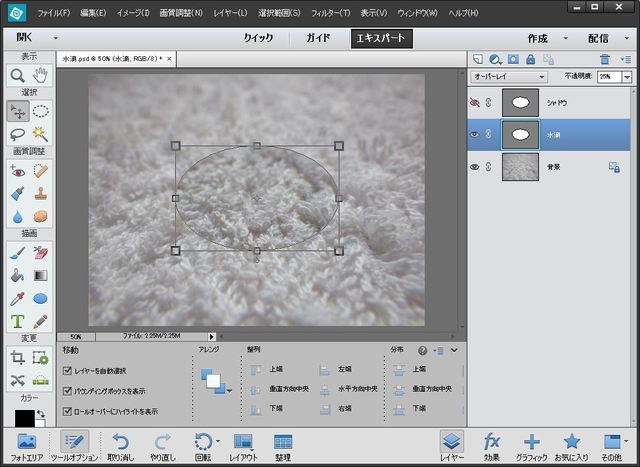Open the フォトエリア photo bin button
Screen dimensions: 640x467
tap(26, 445)
